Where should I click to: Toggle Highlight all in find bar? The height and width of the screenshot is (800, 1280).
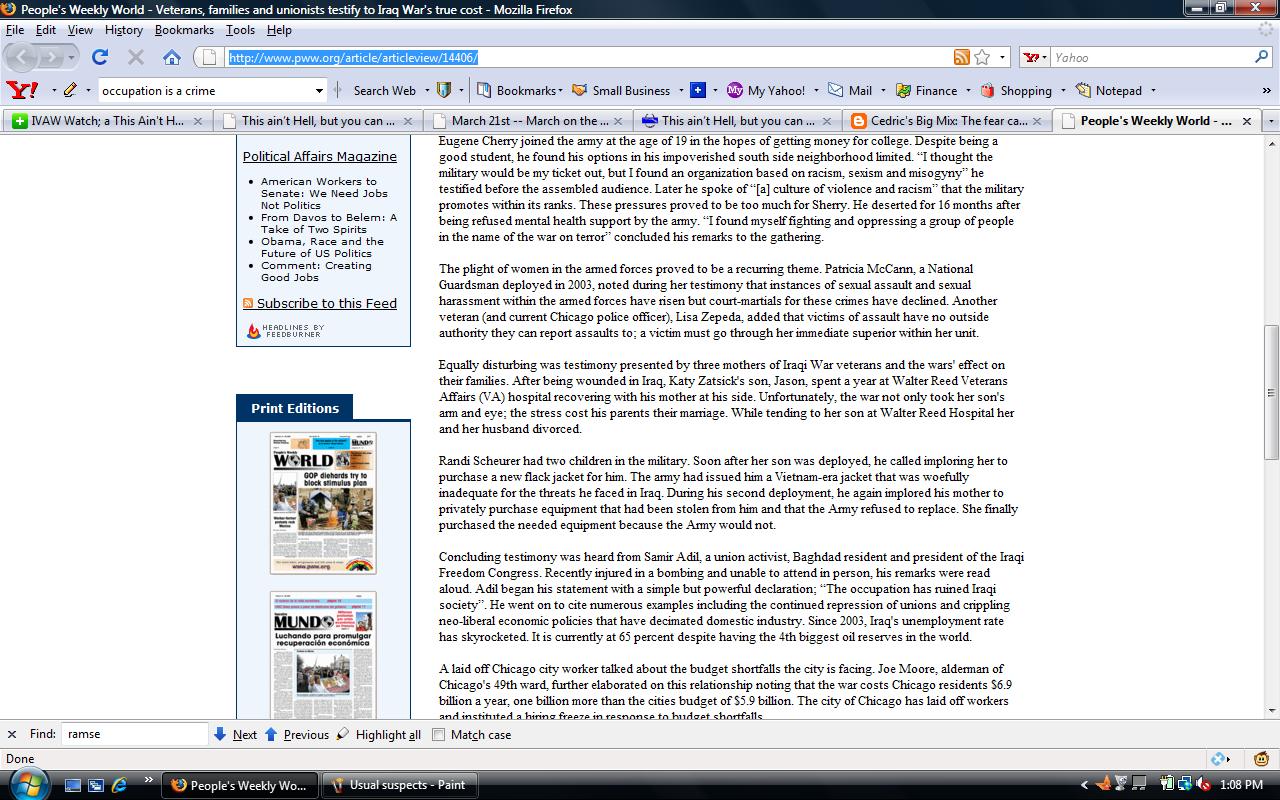click(x=378, y=734)
